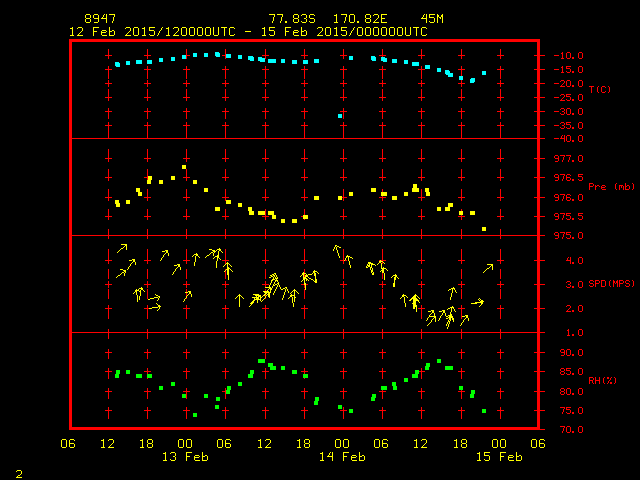Select the 15 Feb date label
The height and width of the screenshot is (480, 640).
click(x=498, y=457)
